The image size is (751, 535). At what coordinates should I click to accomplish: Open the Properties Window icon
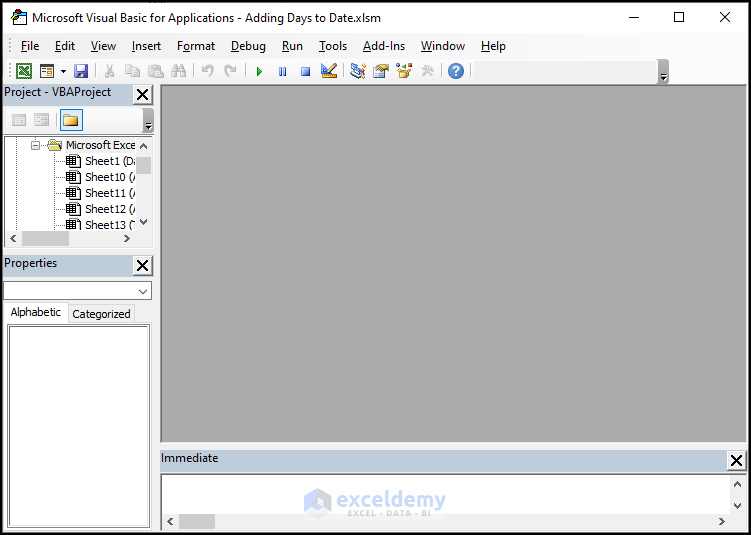point(381,71)
